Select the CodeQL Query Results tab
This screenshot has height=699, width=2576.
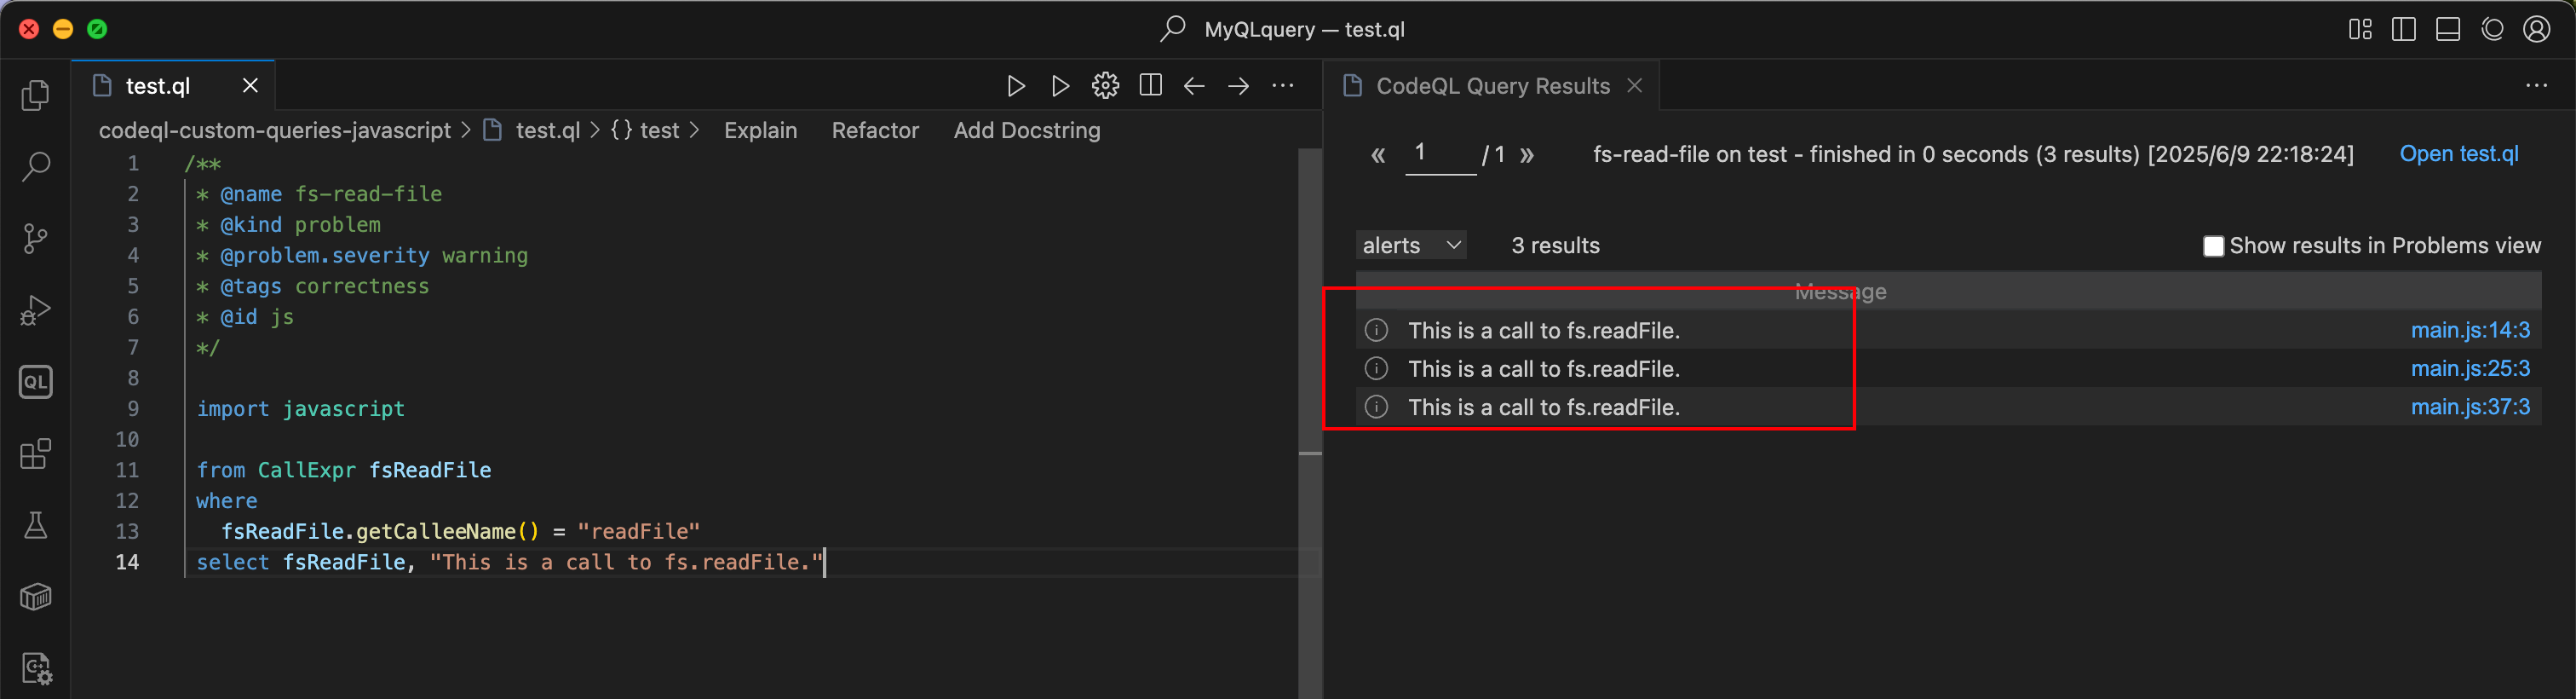coord(1491,86)
